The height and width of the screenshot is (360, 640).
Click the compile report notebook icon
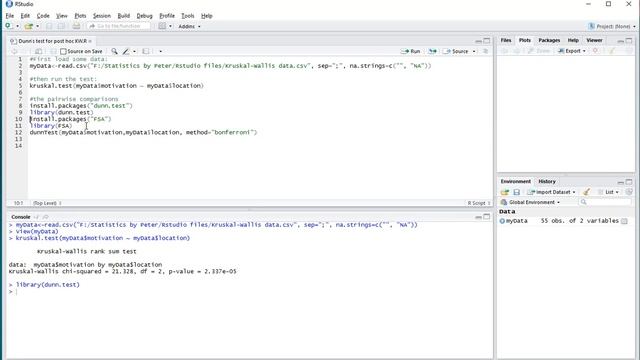[x=145, y=51]
